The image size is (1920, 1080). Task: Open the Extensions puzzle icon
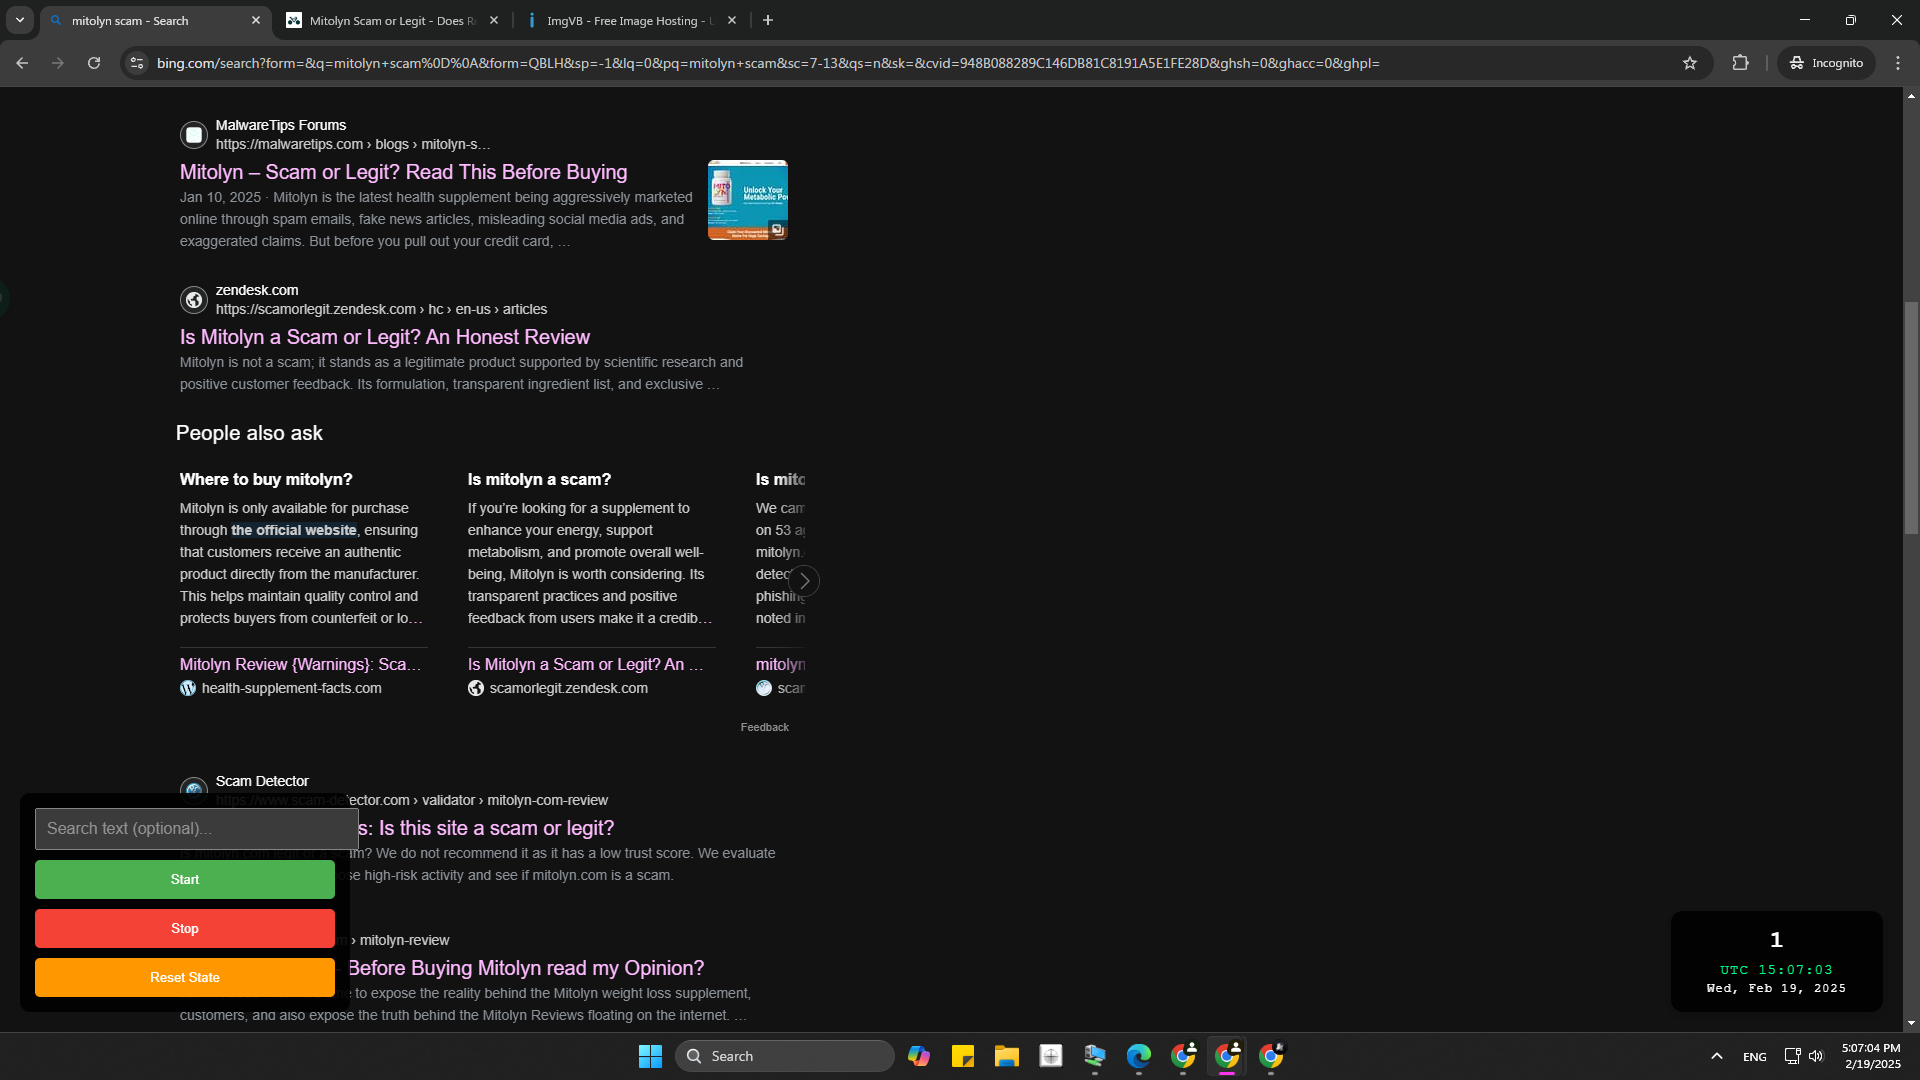coord(1741,63)
